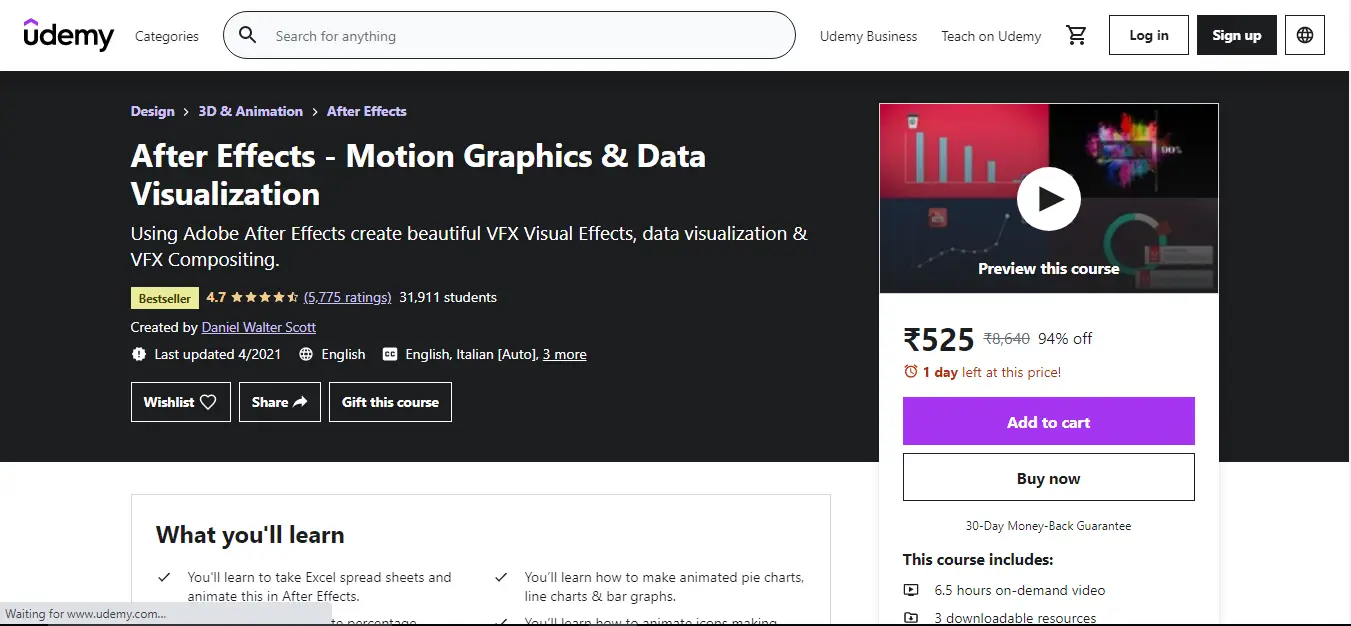The image size is (1351, 626).
Task: Click the search magnifier icon
Action: (247, 34)
